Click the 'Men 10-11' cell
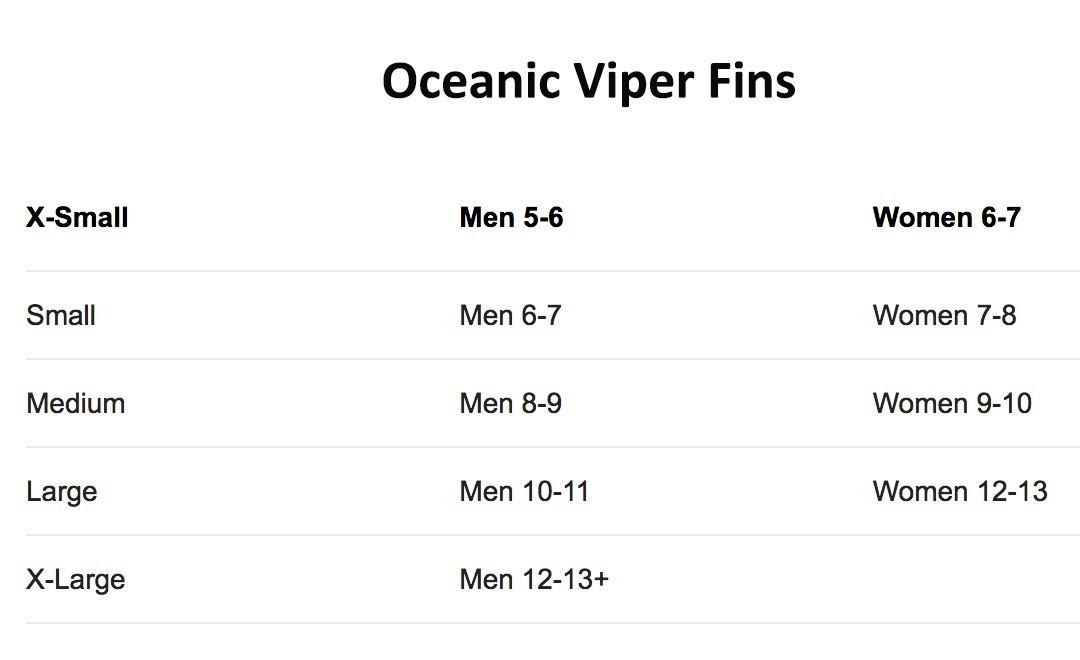The height and width of the screenshot is (660, 1080). click(524, 492)
